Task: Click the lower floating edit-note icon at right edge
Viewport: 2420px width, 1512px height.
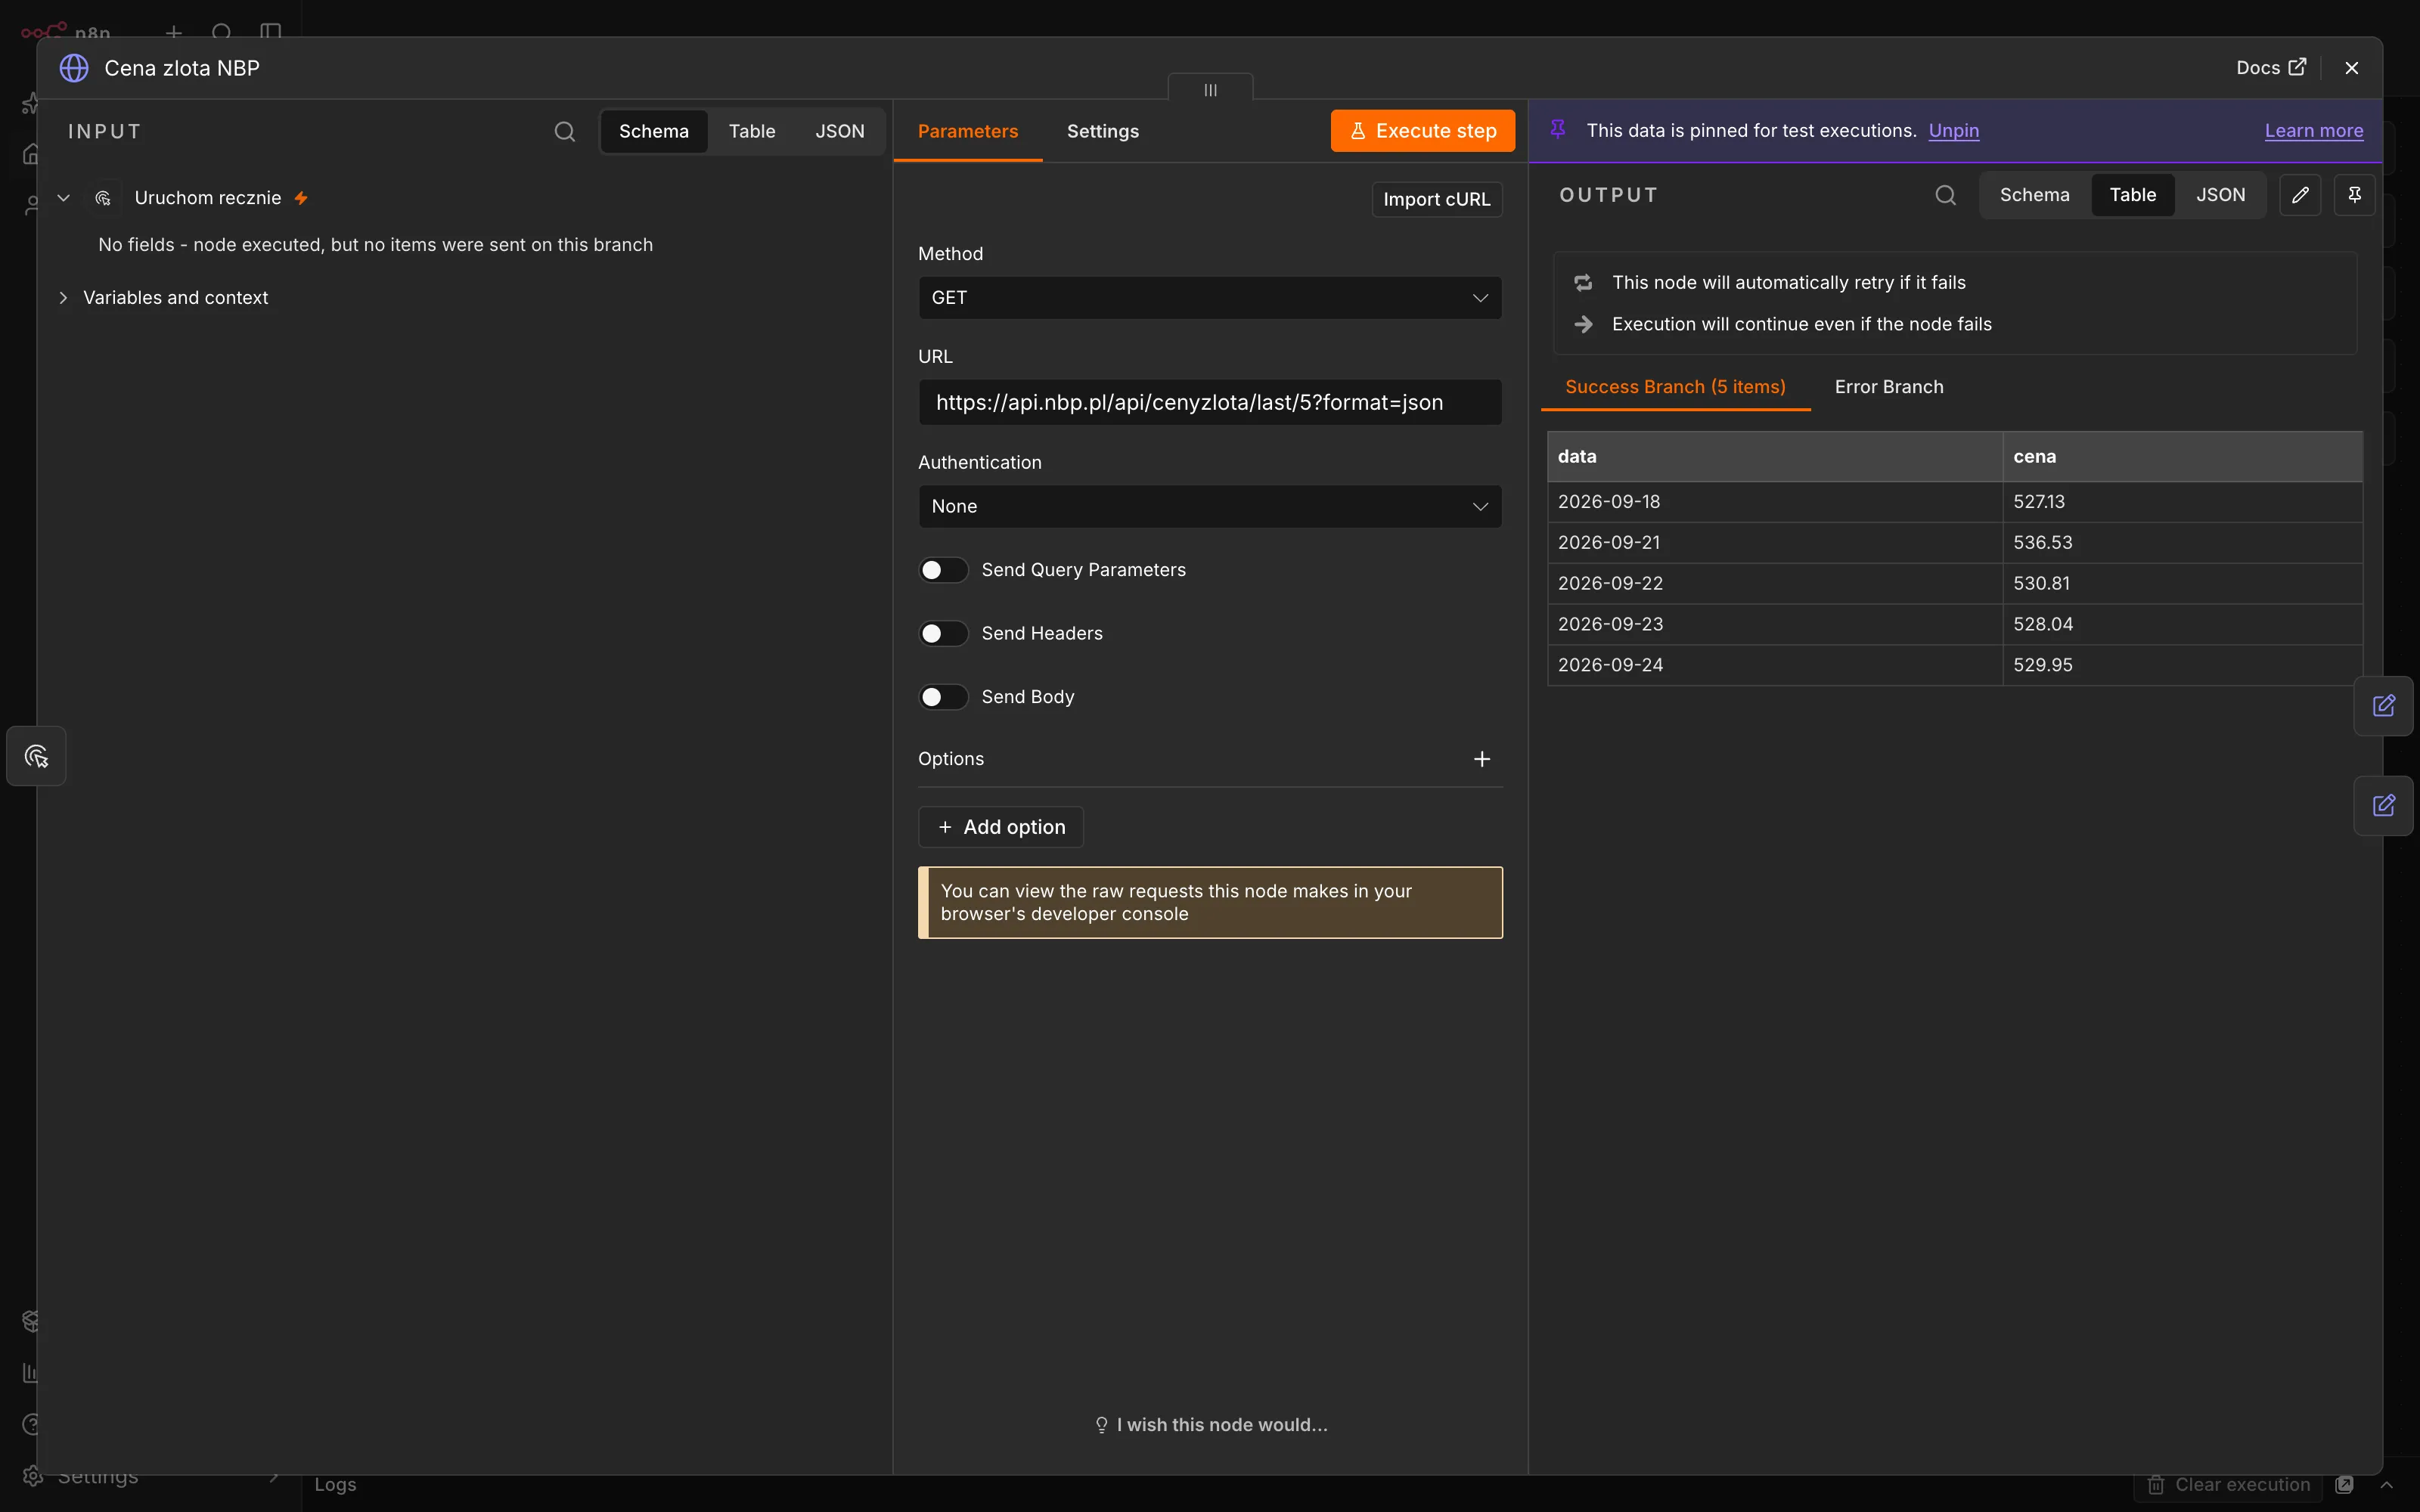Action: (x=2383, y=806)
